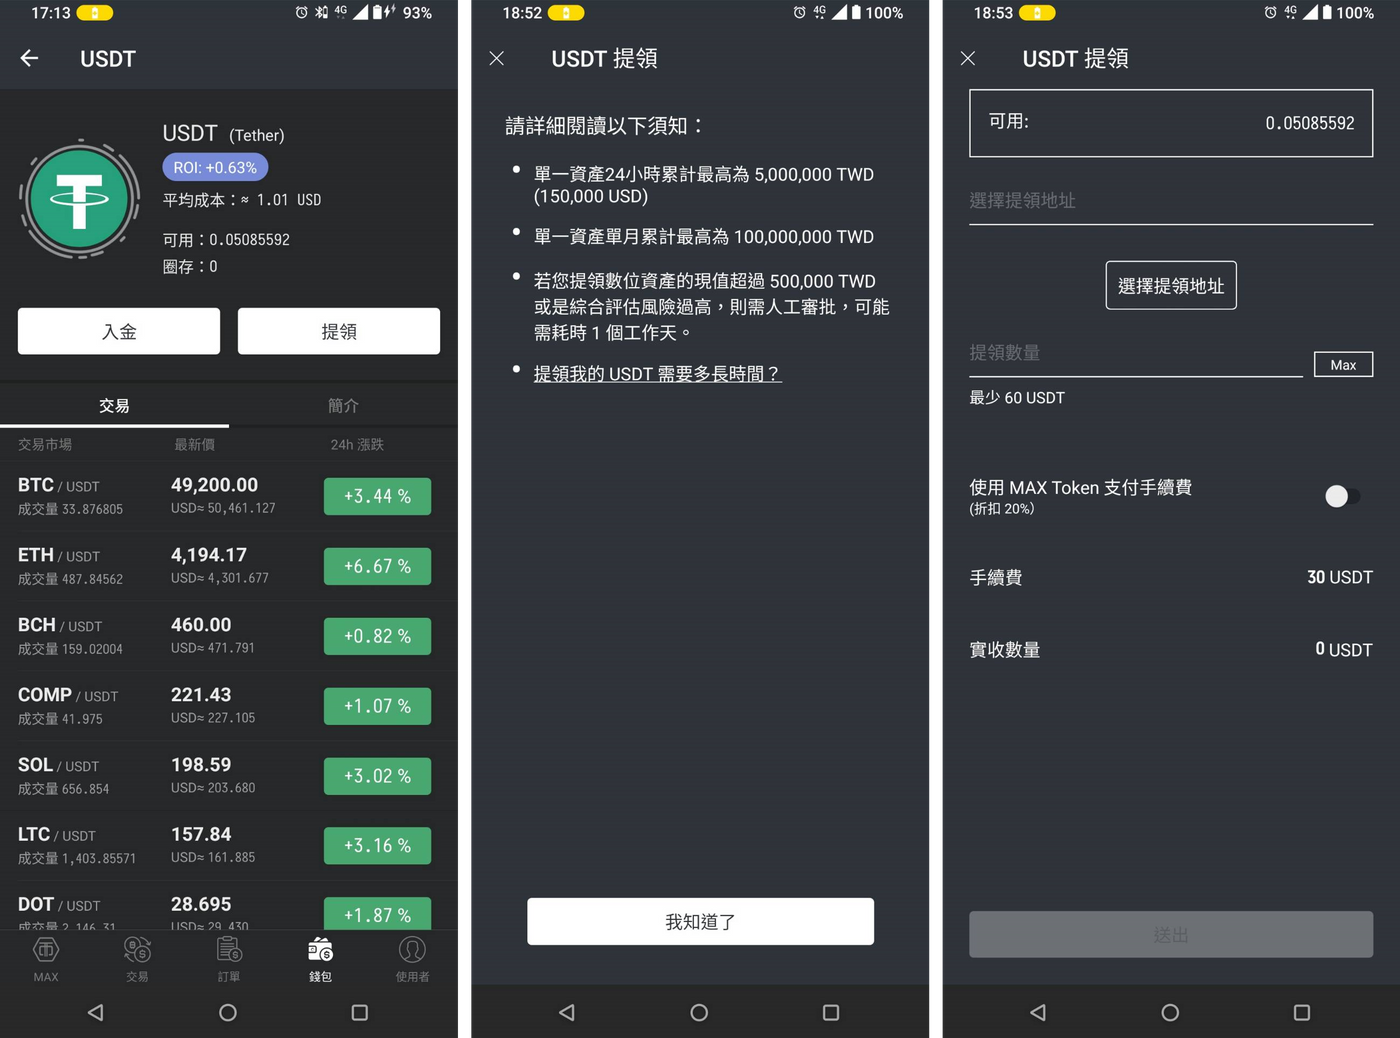Viewport: 1400px width, 1038px height.
Task: Open link 提領我的 USDT 需要多長時間？
Action: pyautogui.click(x=657, y=373)
